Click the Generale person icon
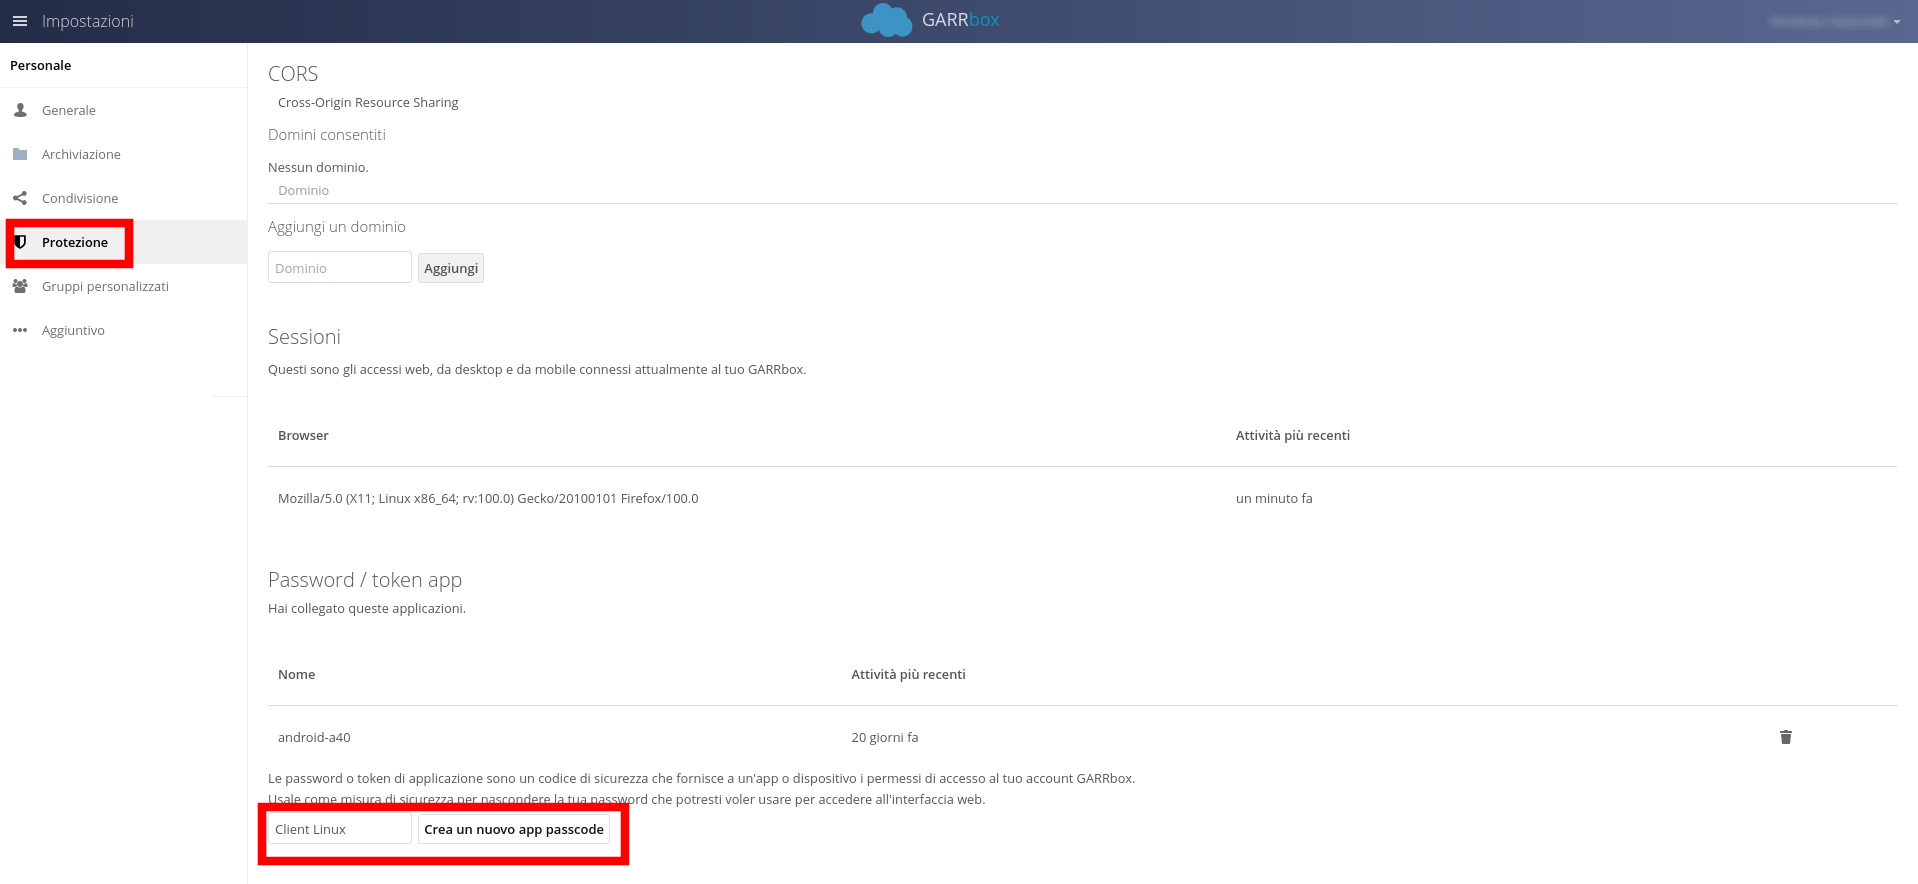Screen dimensions: 1918x884 coord(20,110)
